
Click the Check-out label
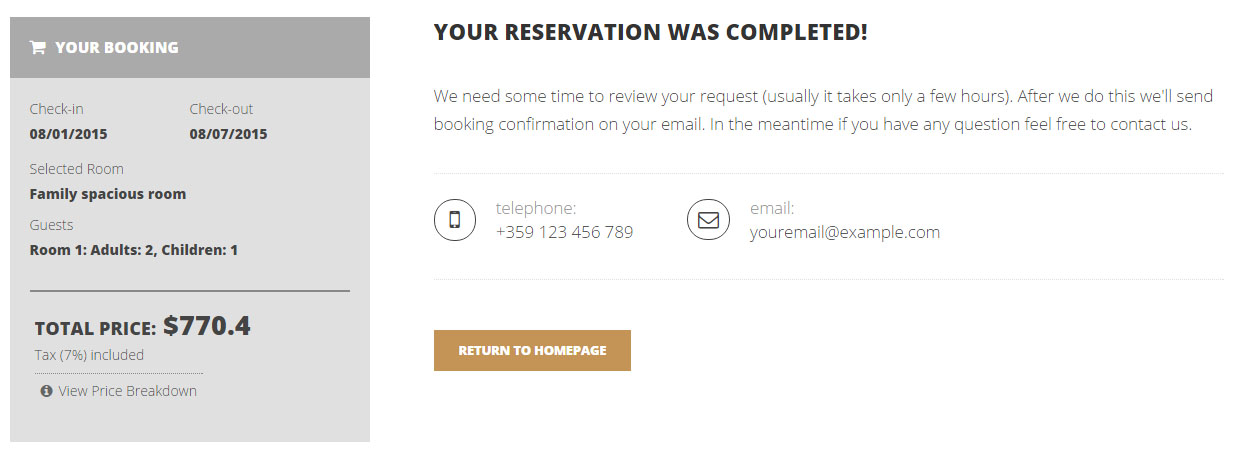click(221, 109)
